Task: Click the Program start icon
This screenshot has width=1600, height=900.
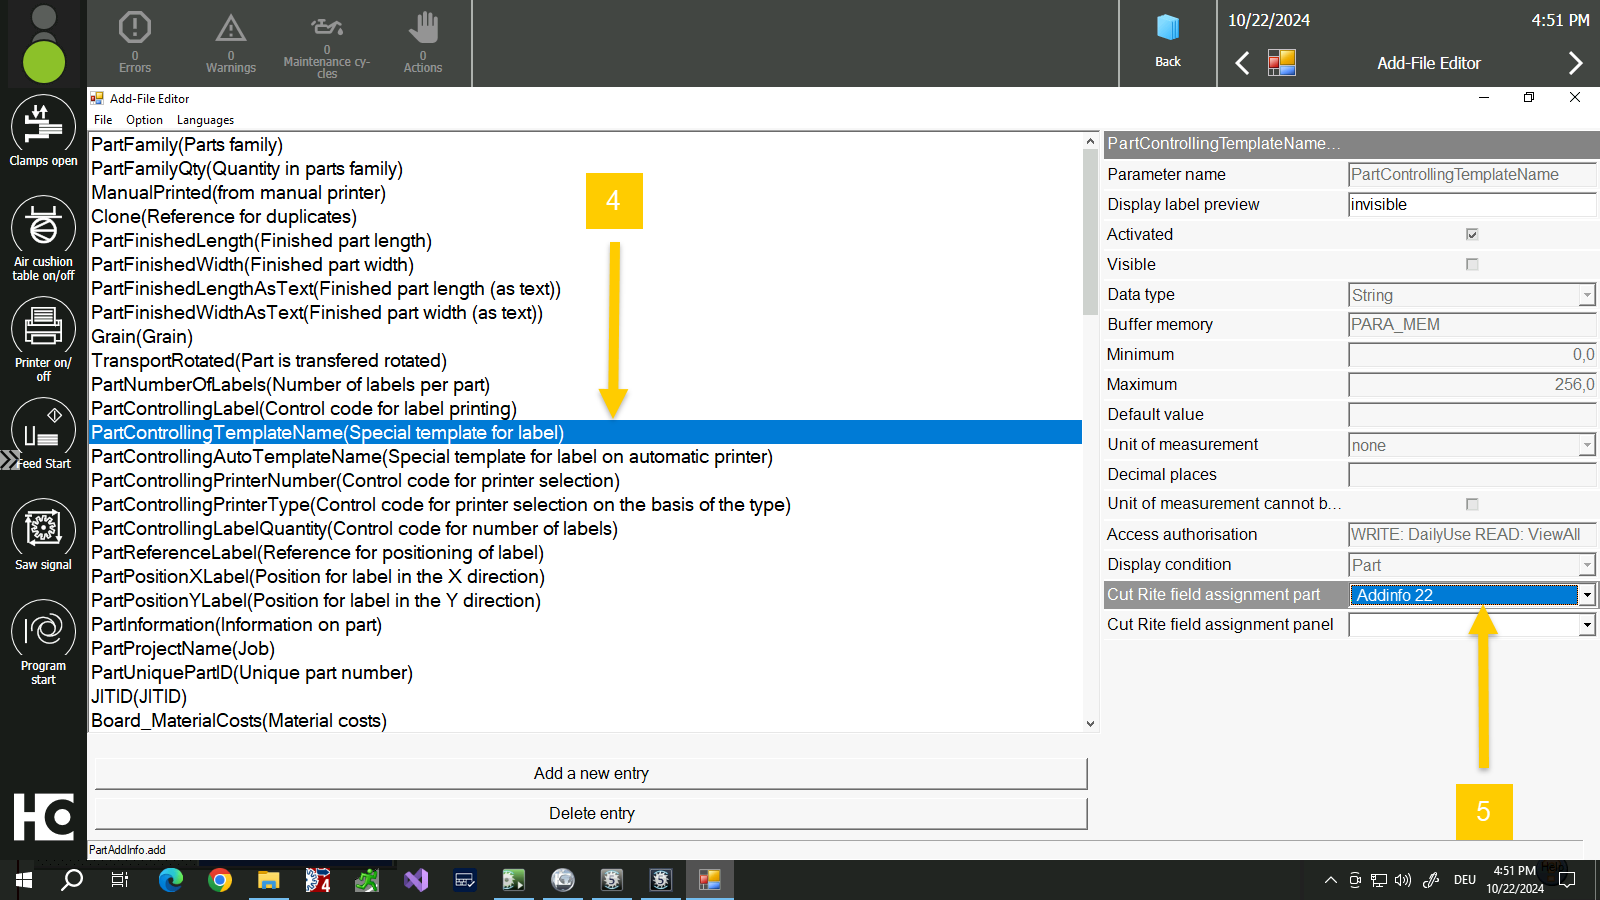Action: tap(43, 632)
